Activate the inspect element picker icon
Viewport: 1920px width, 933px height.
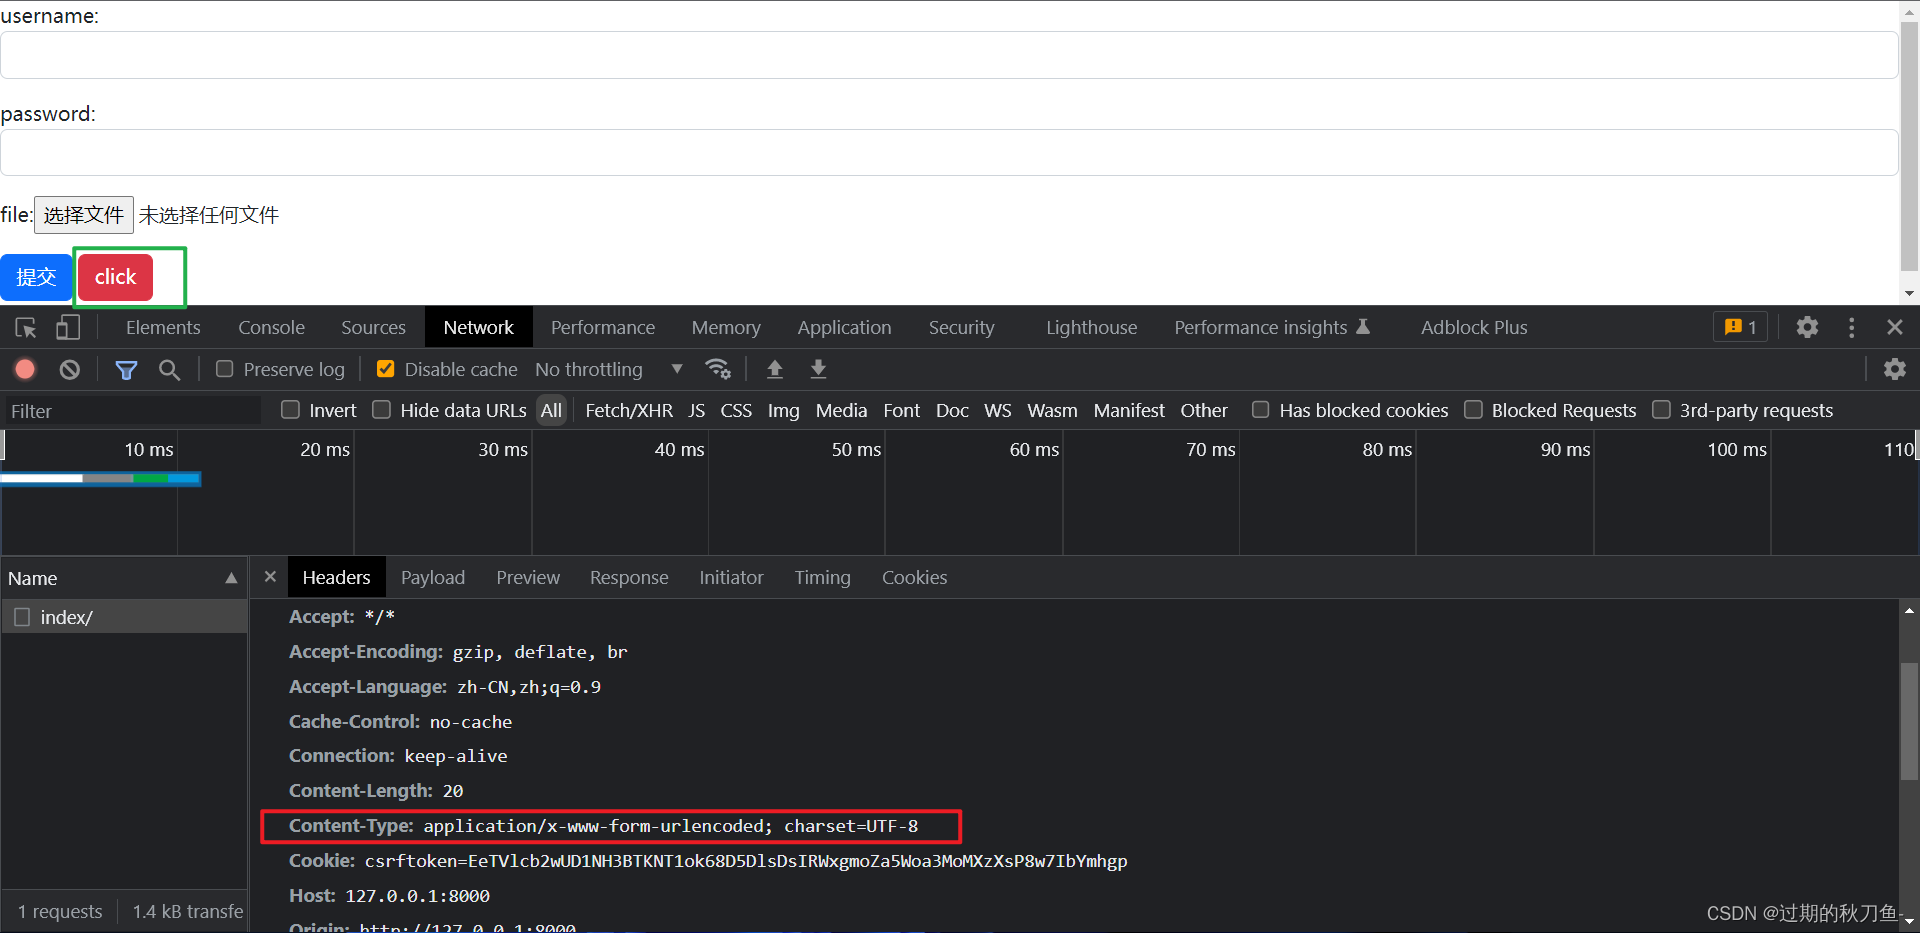coord(26,327)
